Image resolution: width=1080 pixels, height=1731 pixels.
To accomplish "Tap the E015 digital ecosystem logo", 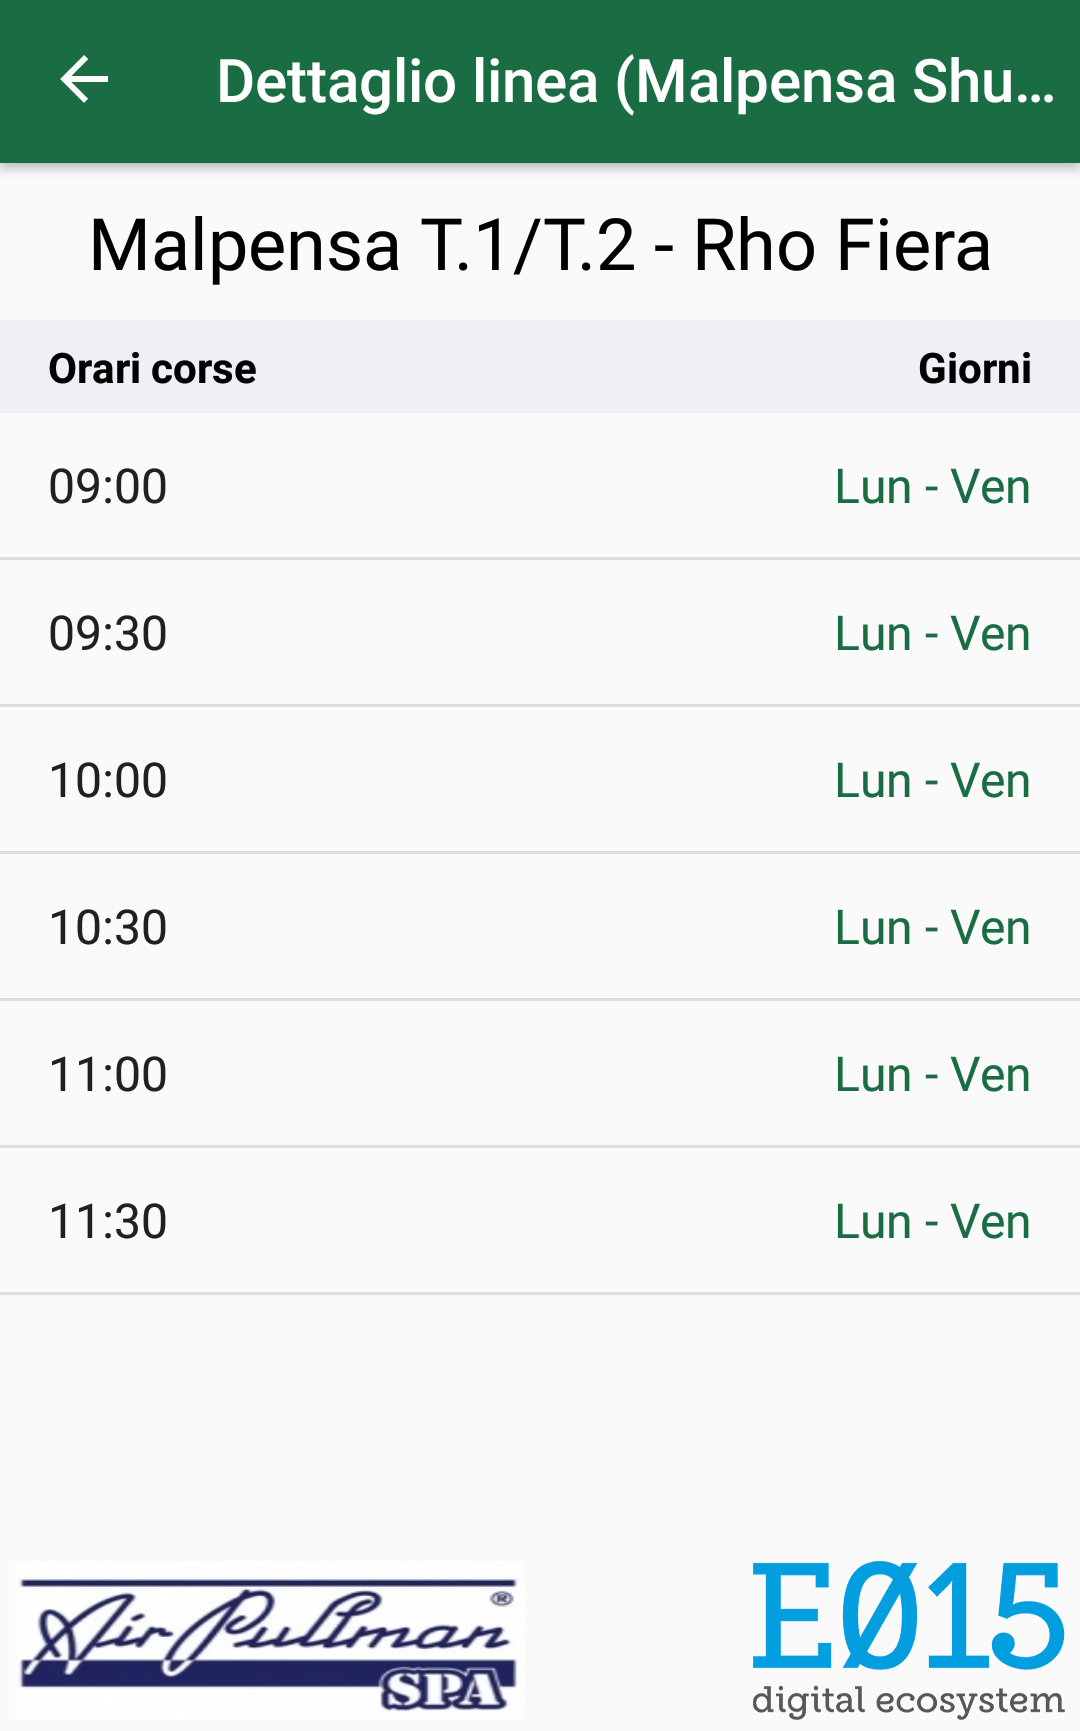I will pyautogui.click(x=908, y=1636).
